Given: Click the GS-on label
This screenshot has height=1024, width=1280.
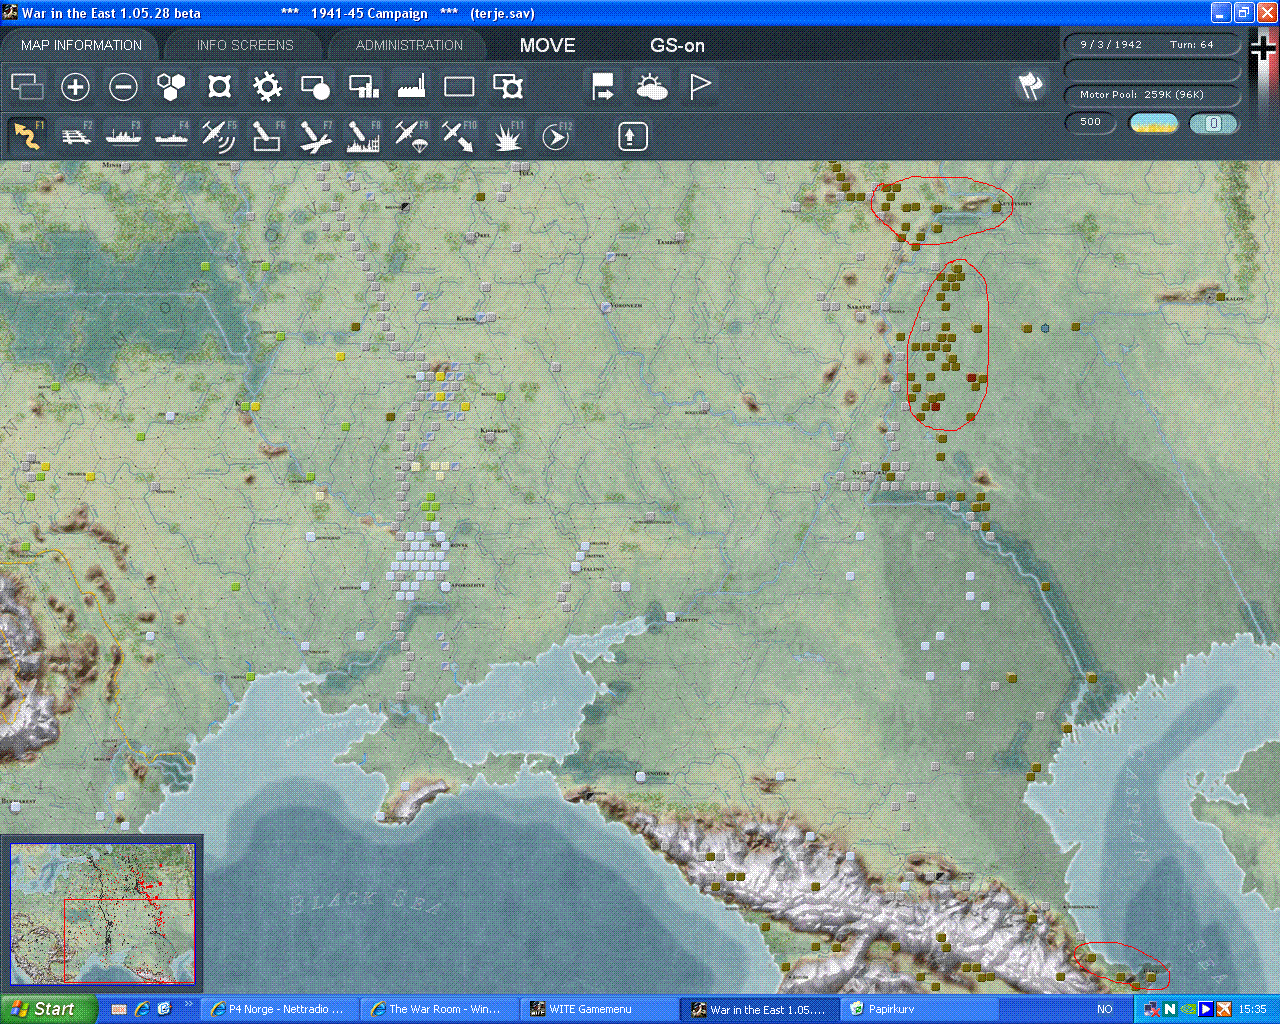Looking at the screenshot, I should tap(677, 45).
